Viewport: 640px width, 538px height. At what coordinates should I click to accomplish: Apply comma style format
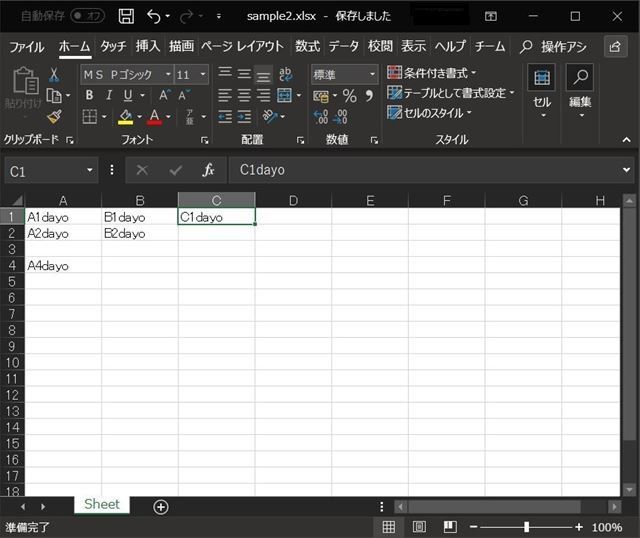coord(369,96)
